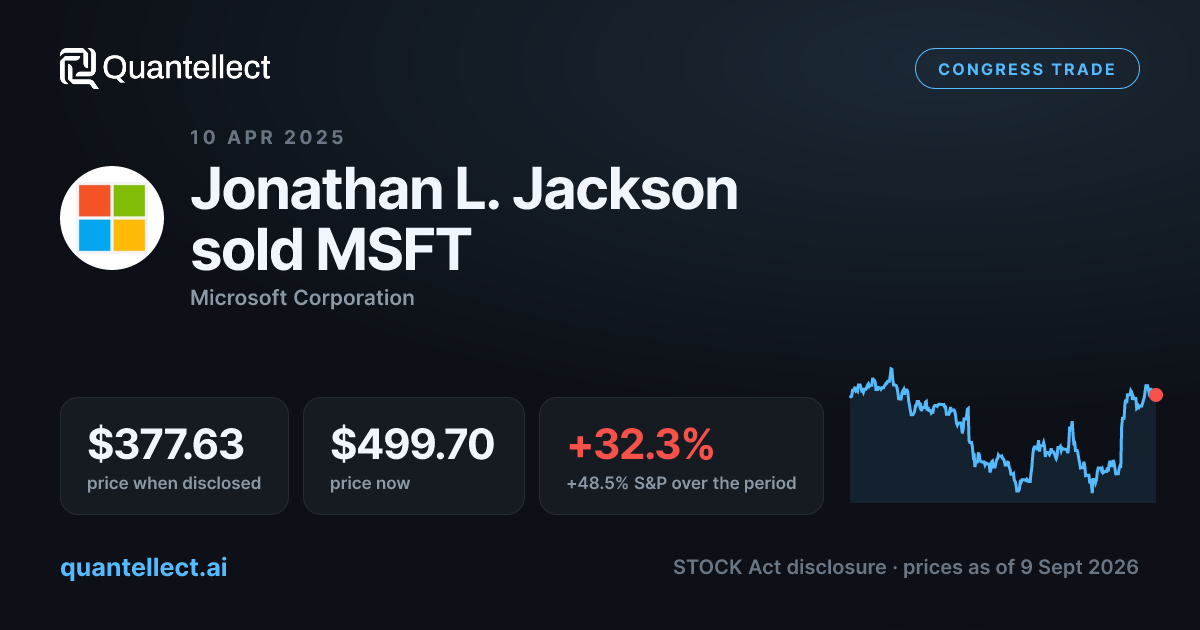Image resolution: width=1200 pixels, height=630 pixels.
Task: Click the Jonathan L. Jackson headline
Action: (x=464, y=190)
